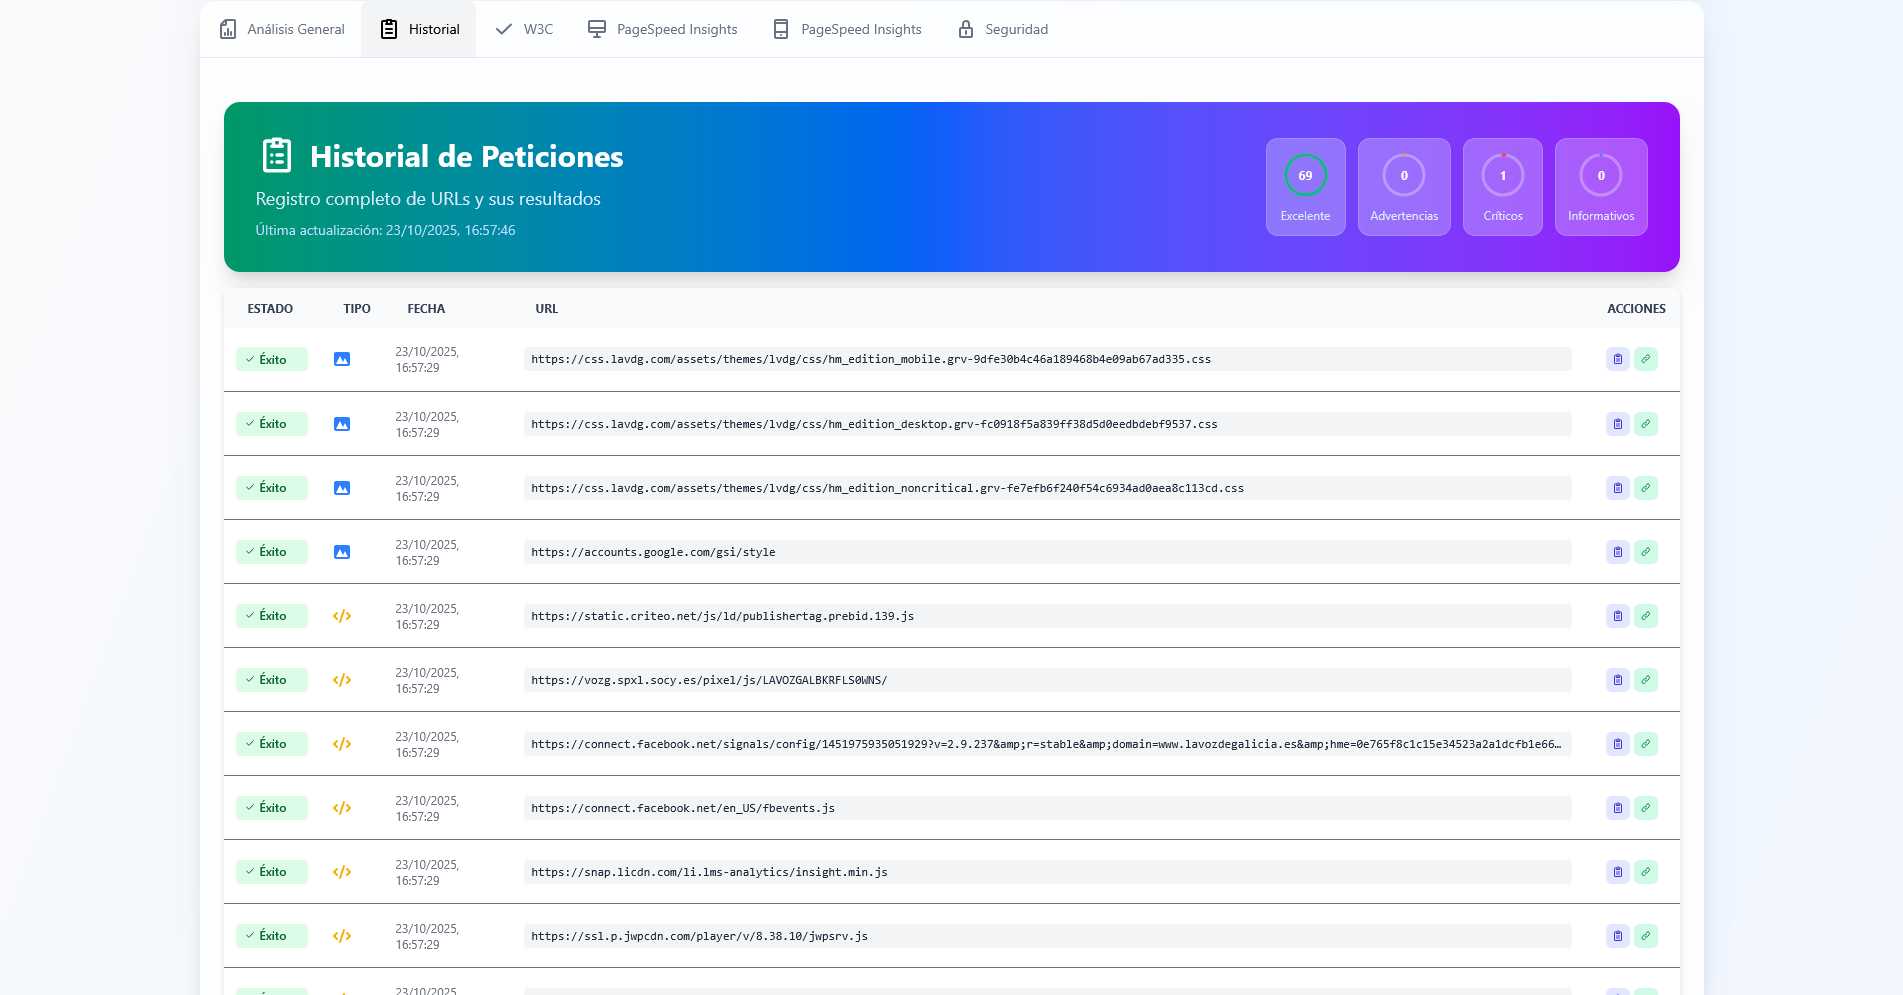Open link for criteo publishertag.prebid.139.js row
The image size is (1903, 995).
point(1645,616)
